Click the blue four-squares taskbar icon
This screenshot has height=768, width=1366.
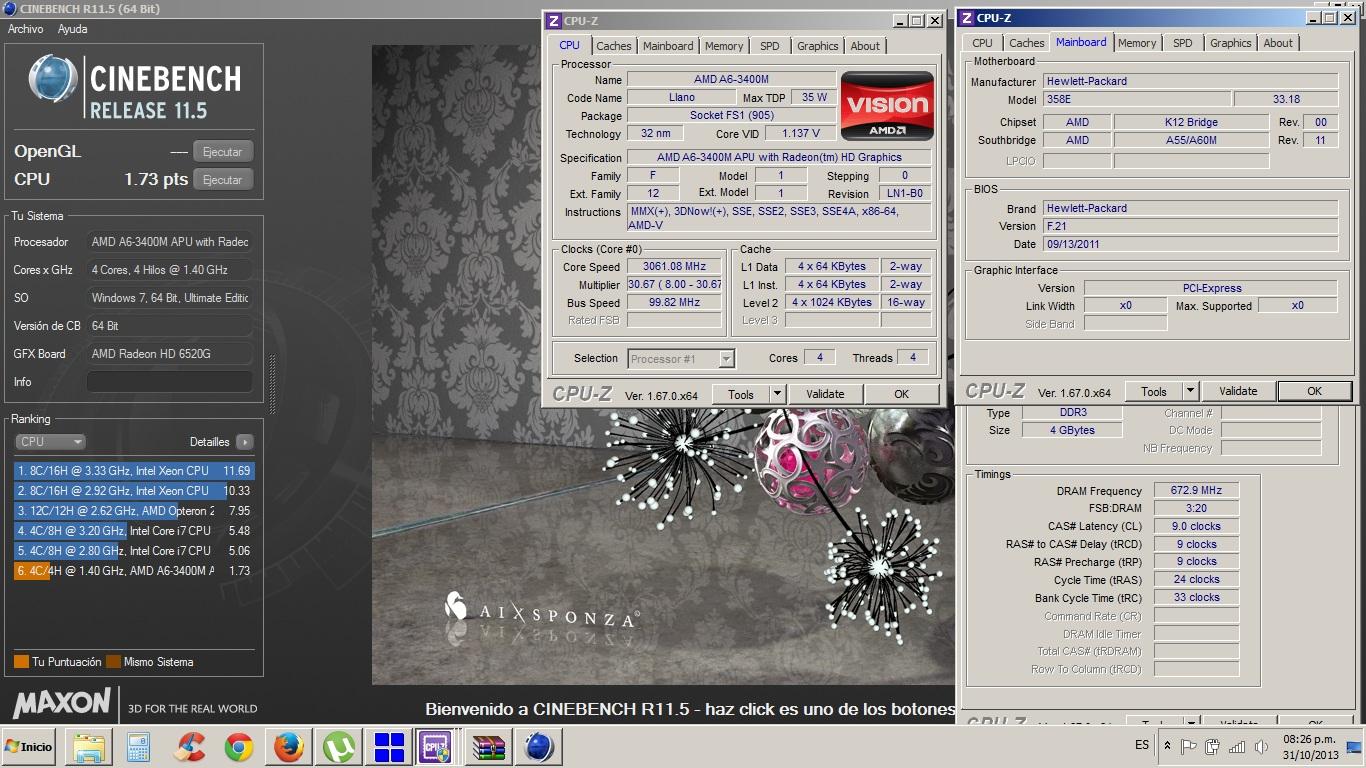click(x=389, y=747)
